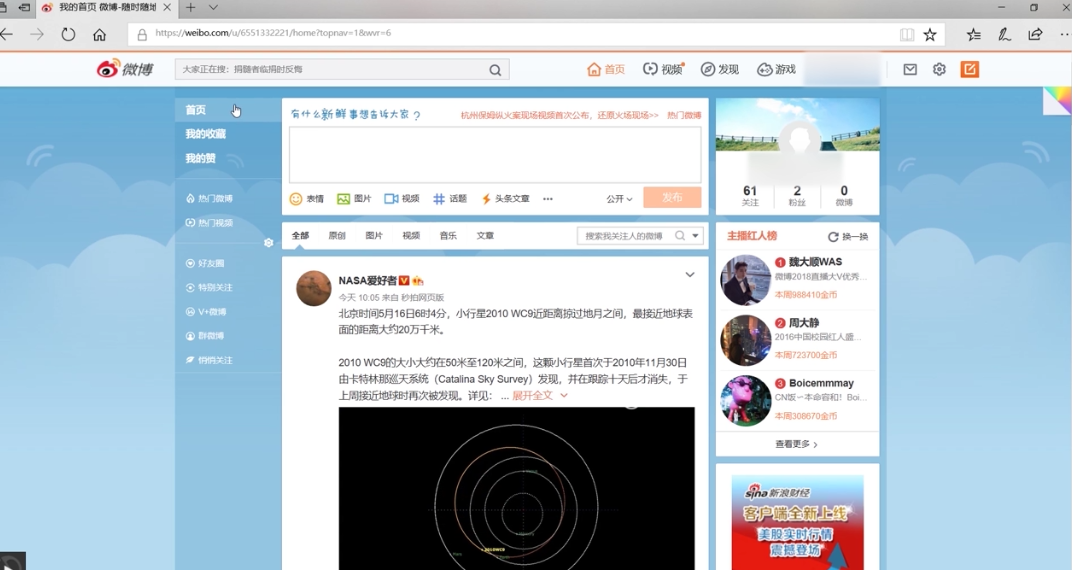The height and width of the screenshot is (570, 1072).
Task: Expand the NASA爱好者 post options chevron
Action: click(690, 275)
